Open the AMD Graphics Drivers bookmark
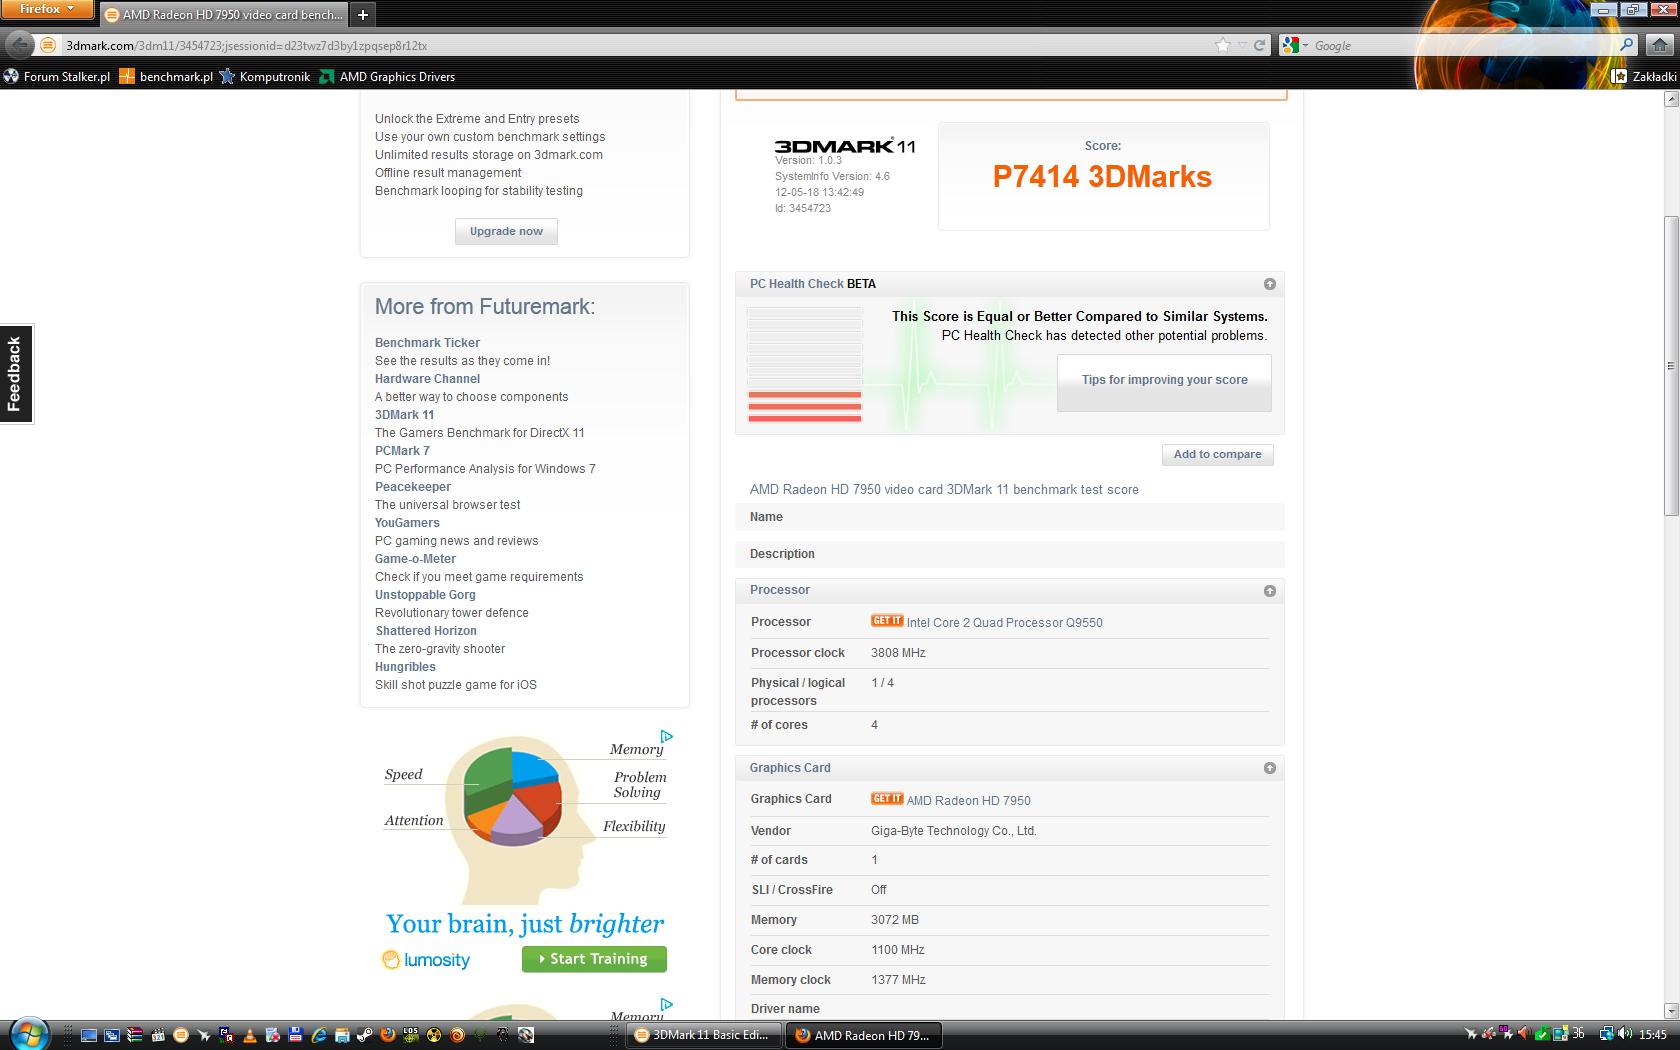The width and height of the screenshot is (1680, 1050). [x=387, y=76]
